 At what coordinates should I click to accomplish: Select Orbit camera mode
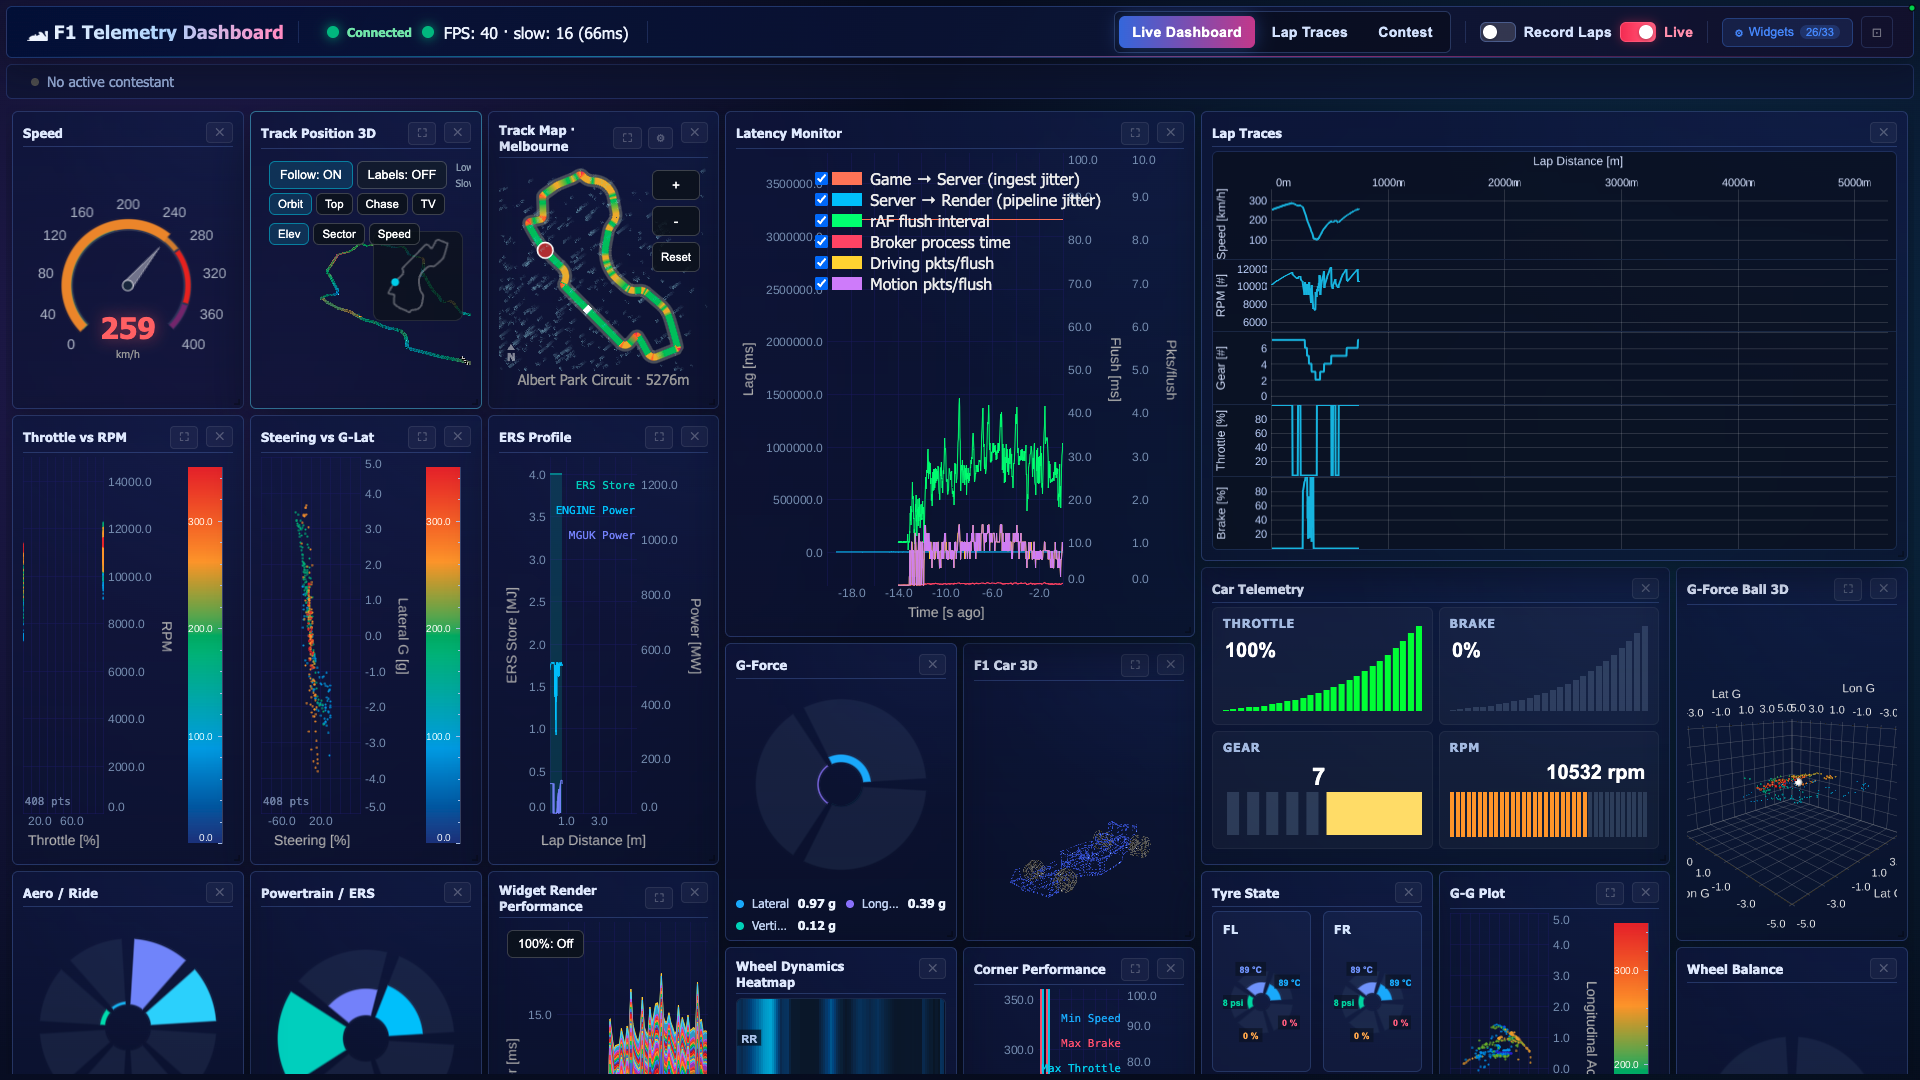click(x=290, y=204)
